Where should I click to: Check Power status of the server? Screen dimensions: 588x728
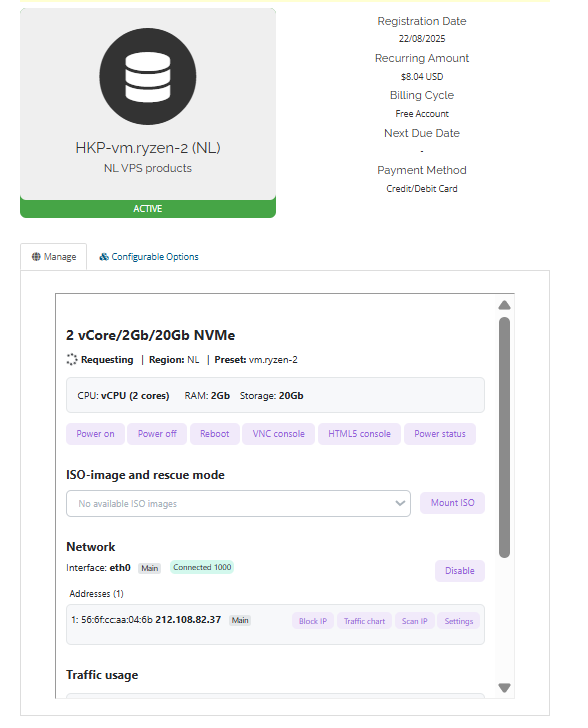pyautogui.click(x=439, y=434)
